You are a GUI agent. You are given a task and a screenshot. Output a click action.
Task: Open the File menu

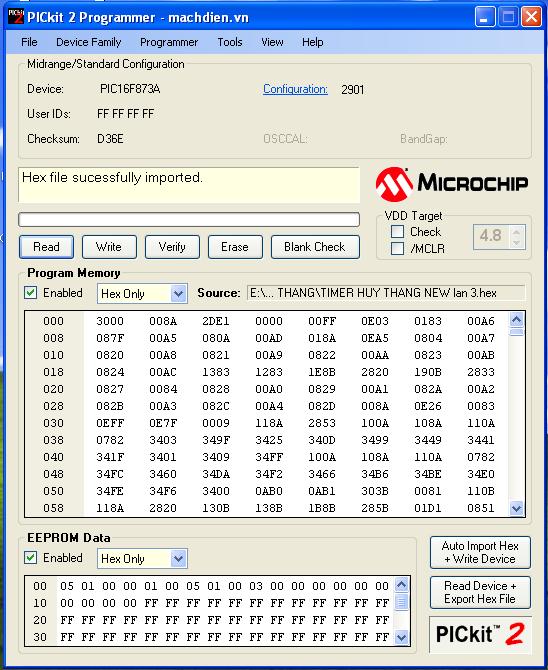tap(29, 42)
